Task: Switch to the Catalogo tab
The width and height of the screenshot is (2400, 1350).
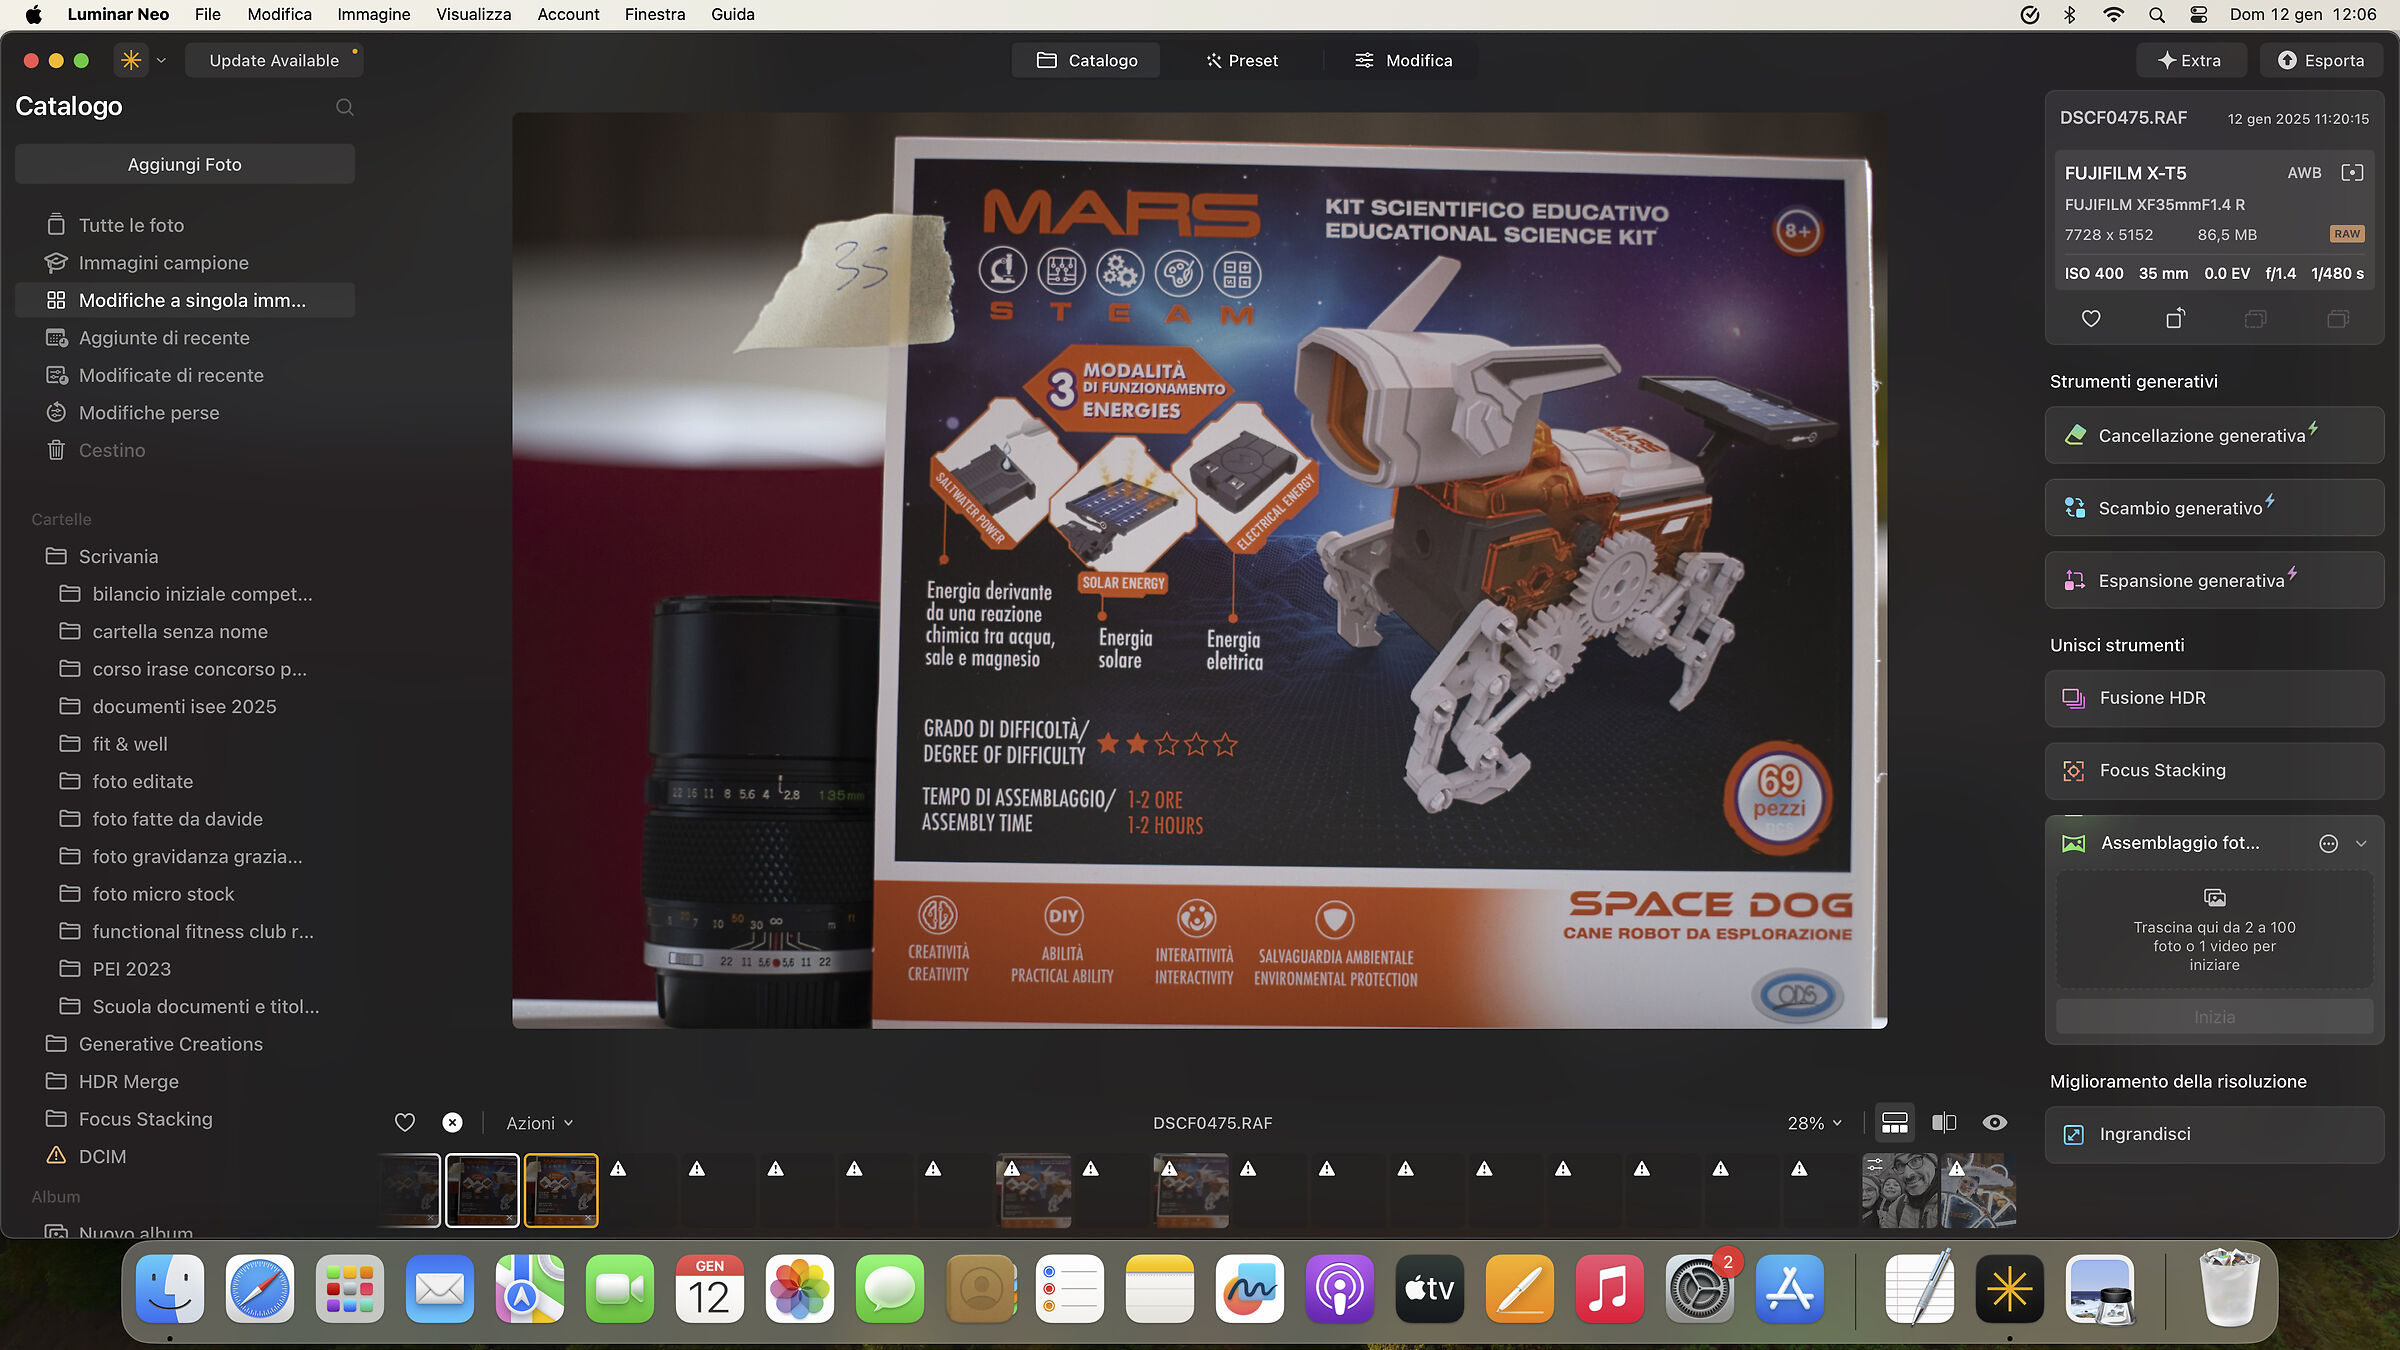Action: click(x=1087, y=60)
